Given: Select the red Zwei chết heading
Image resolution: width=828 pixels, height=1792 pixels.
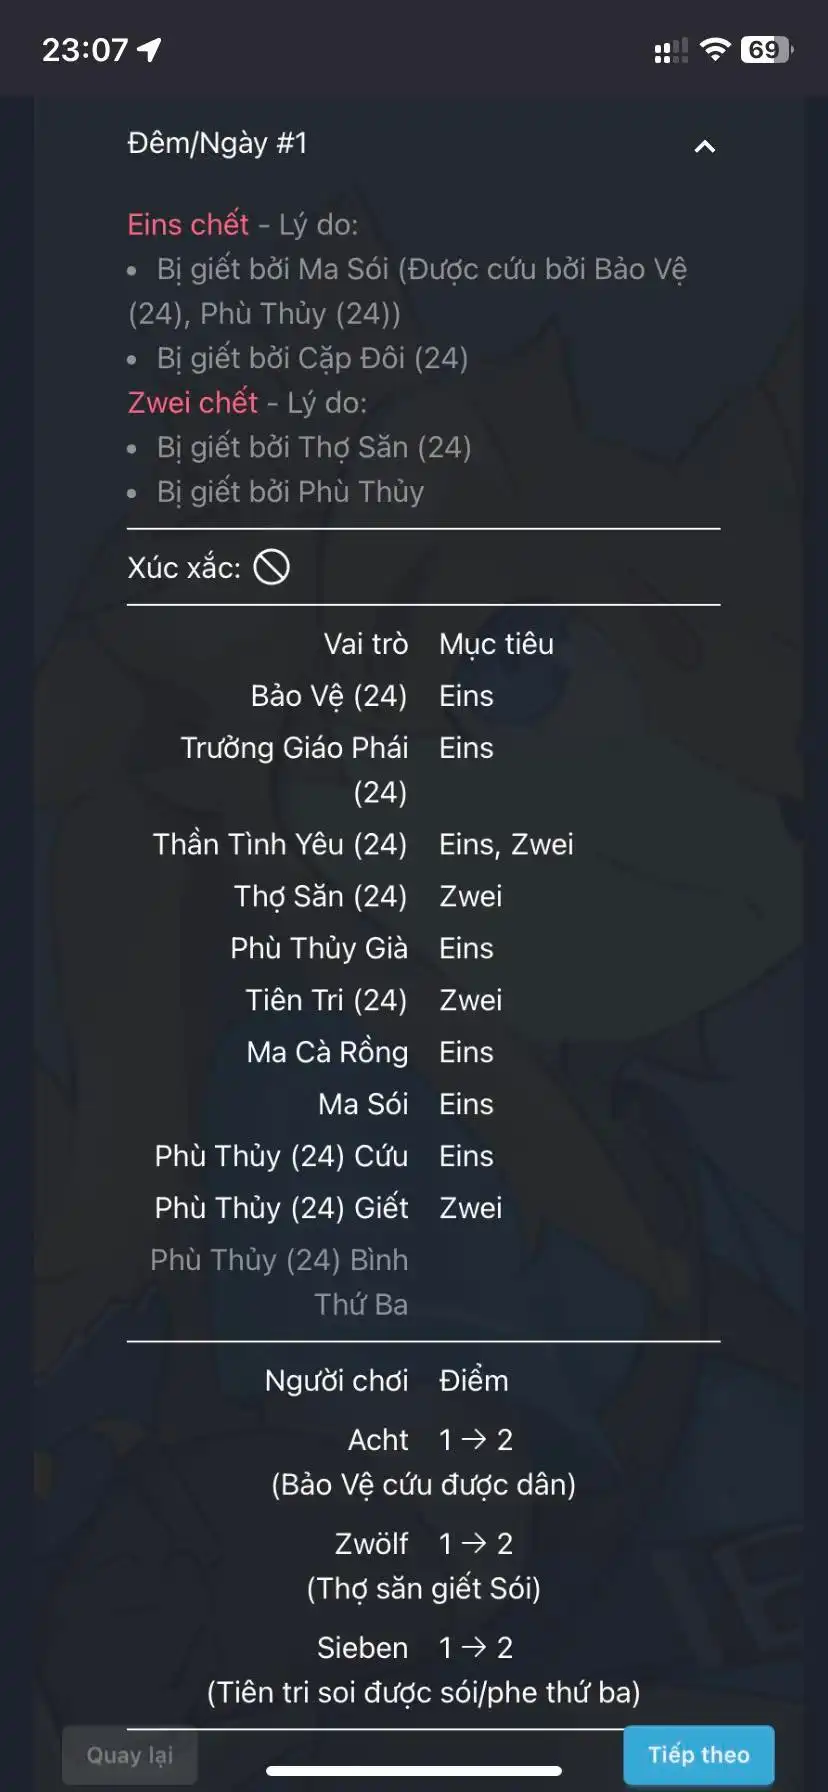Looking at the screenshot, I should point(193,403).
